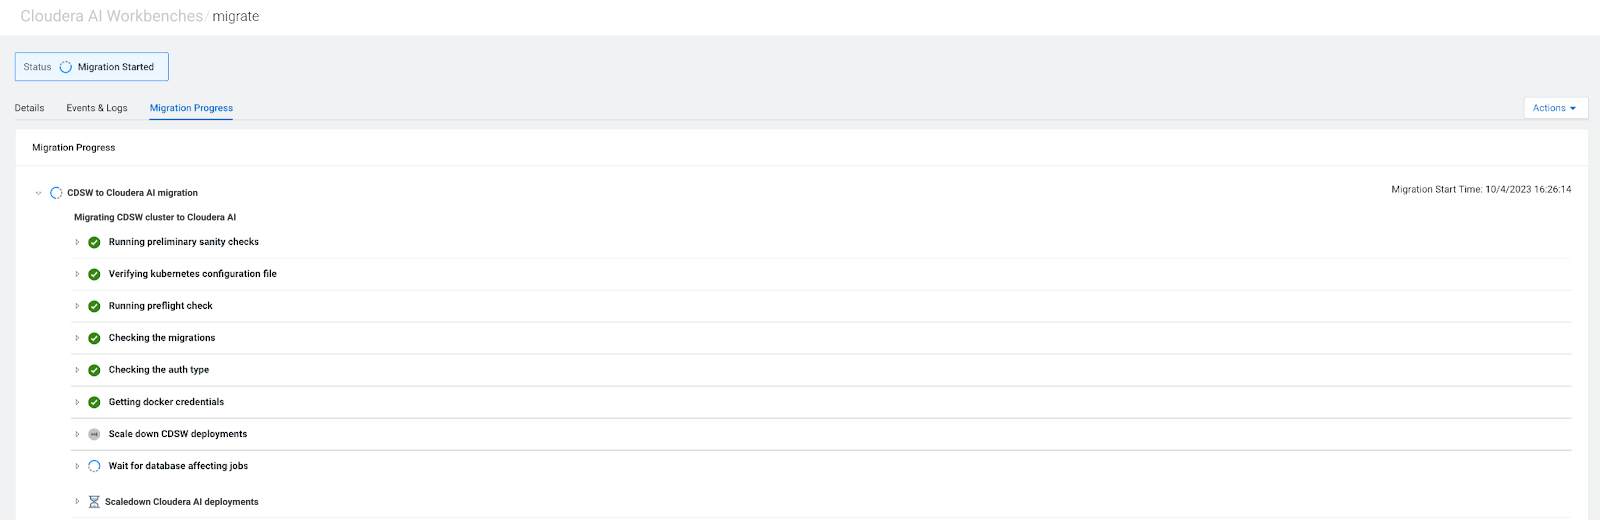Click green check icon beside Running preliminary sanity checks
Screen dimensions: 1600x520
pos(94,242)
